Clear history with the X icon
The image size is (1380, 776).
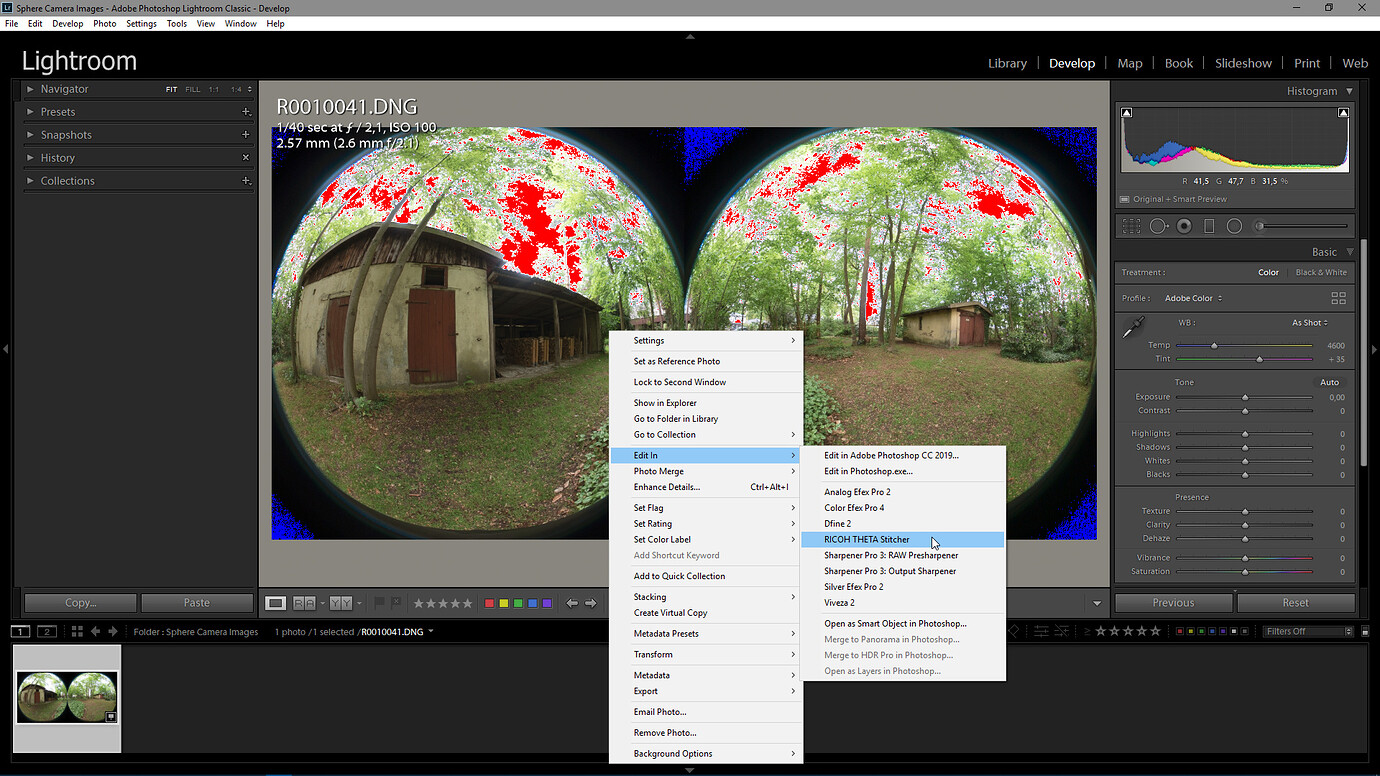246,157
